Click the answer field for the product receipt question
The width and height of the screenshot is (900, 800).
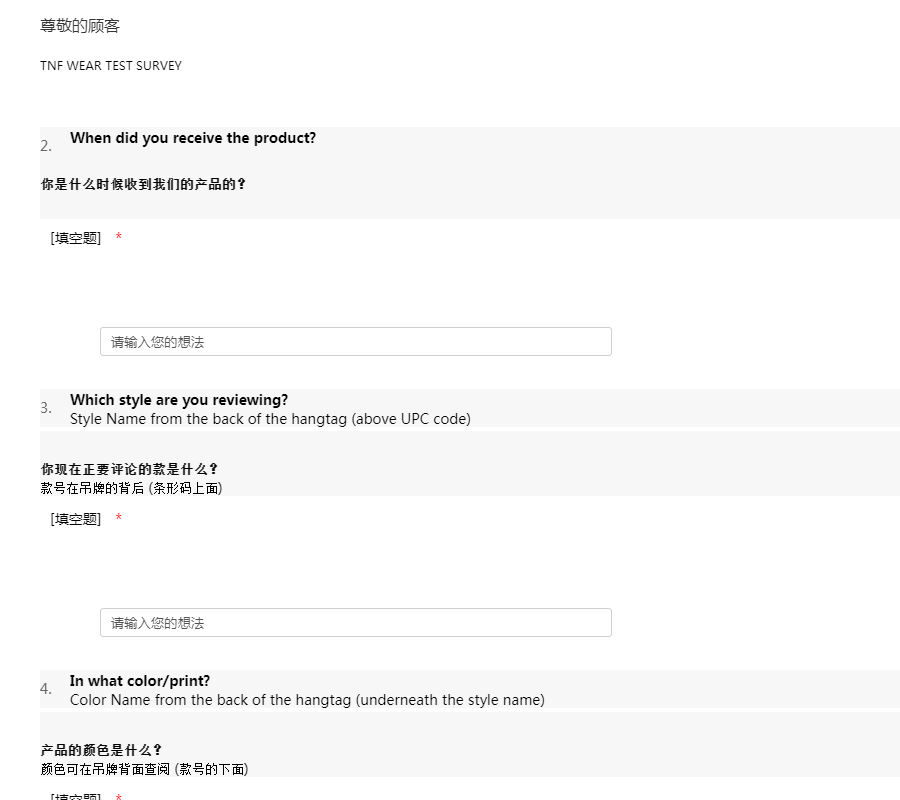coord(355,342)
